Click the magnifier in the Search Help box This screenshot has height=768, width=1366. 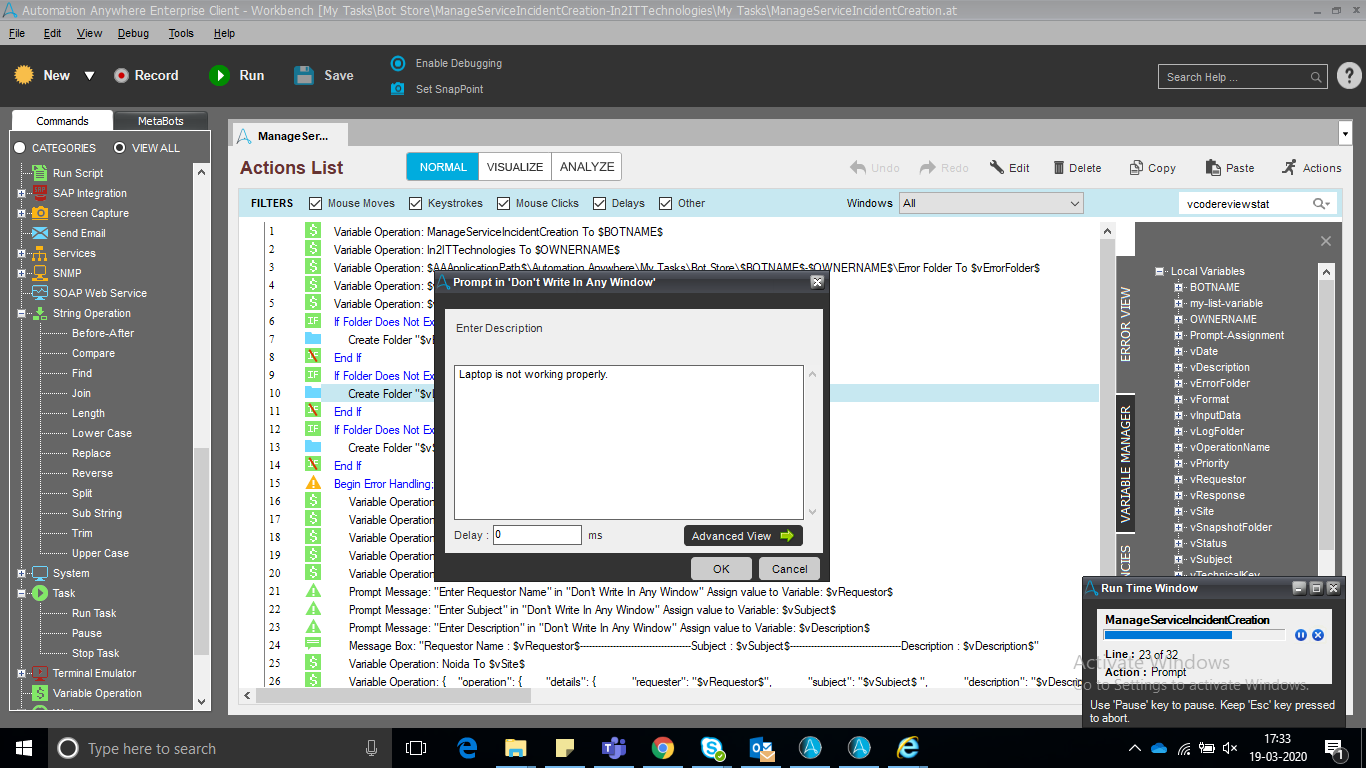coord(1317,77)
